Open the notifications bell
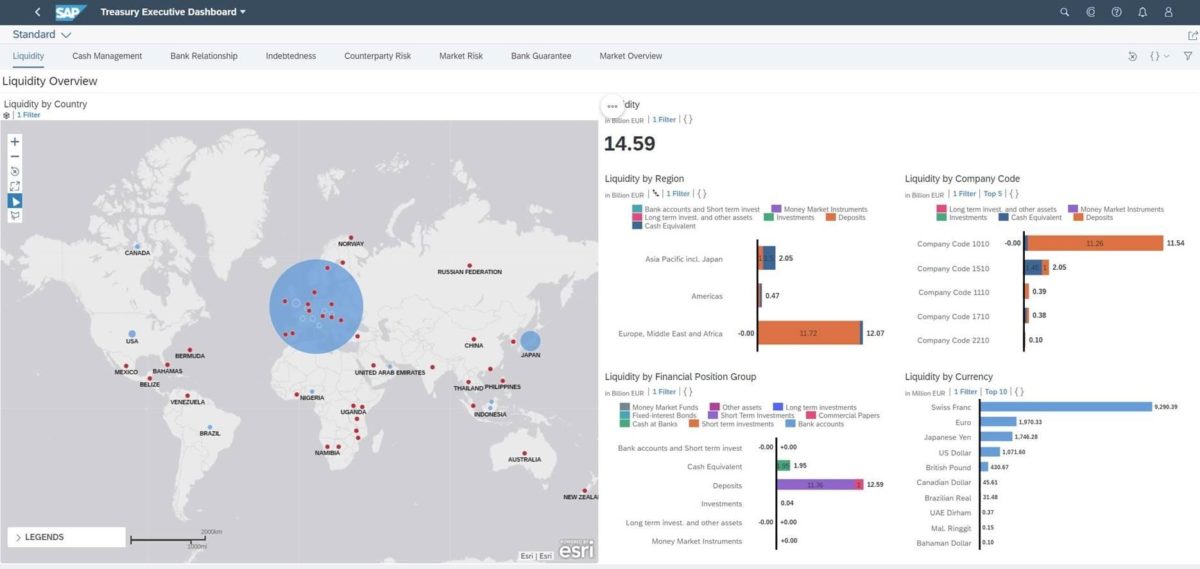 pyautogui.click(x=1142, y=12)
